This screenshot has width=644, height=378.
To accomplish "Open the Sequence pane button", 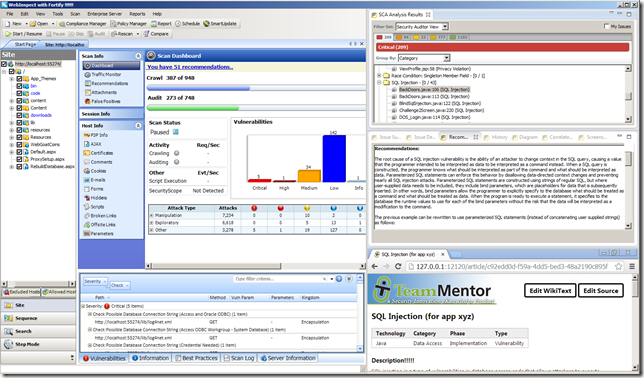I will (x=38, y=318).
